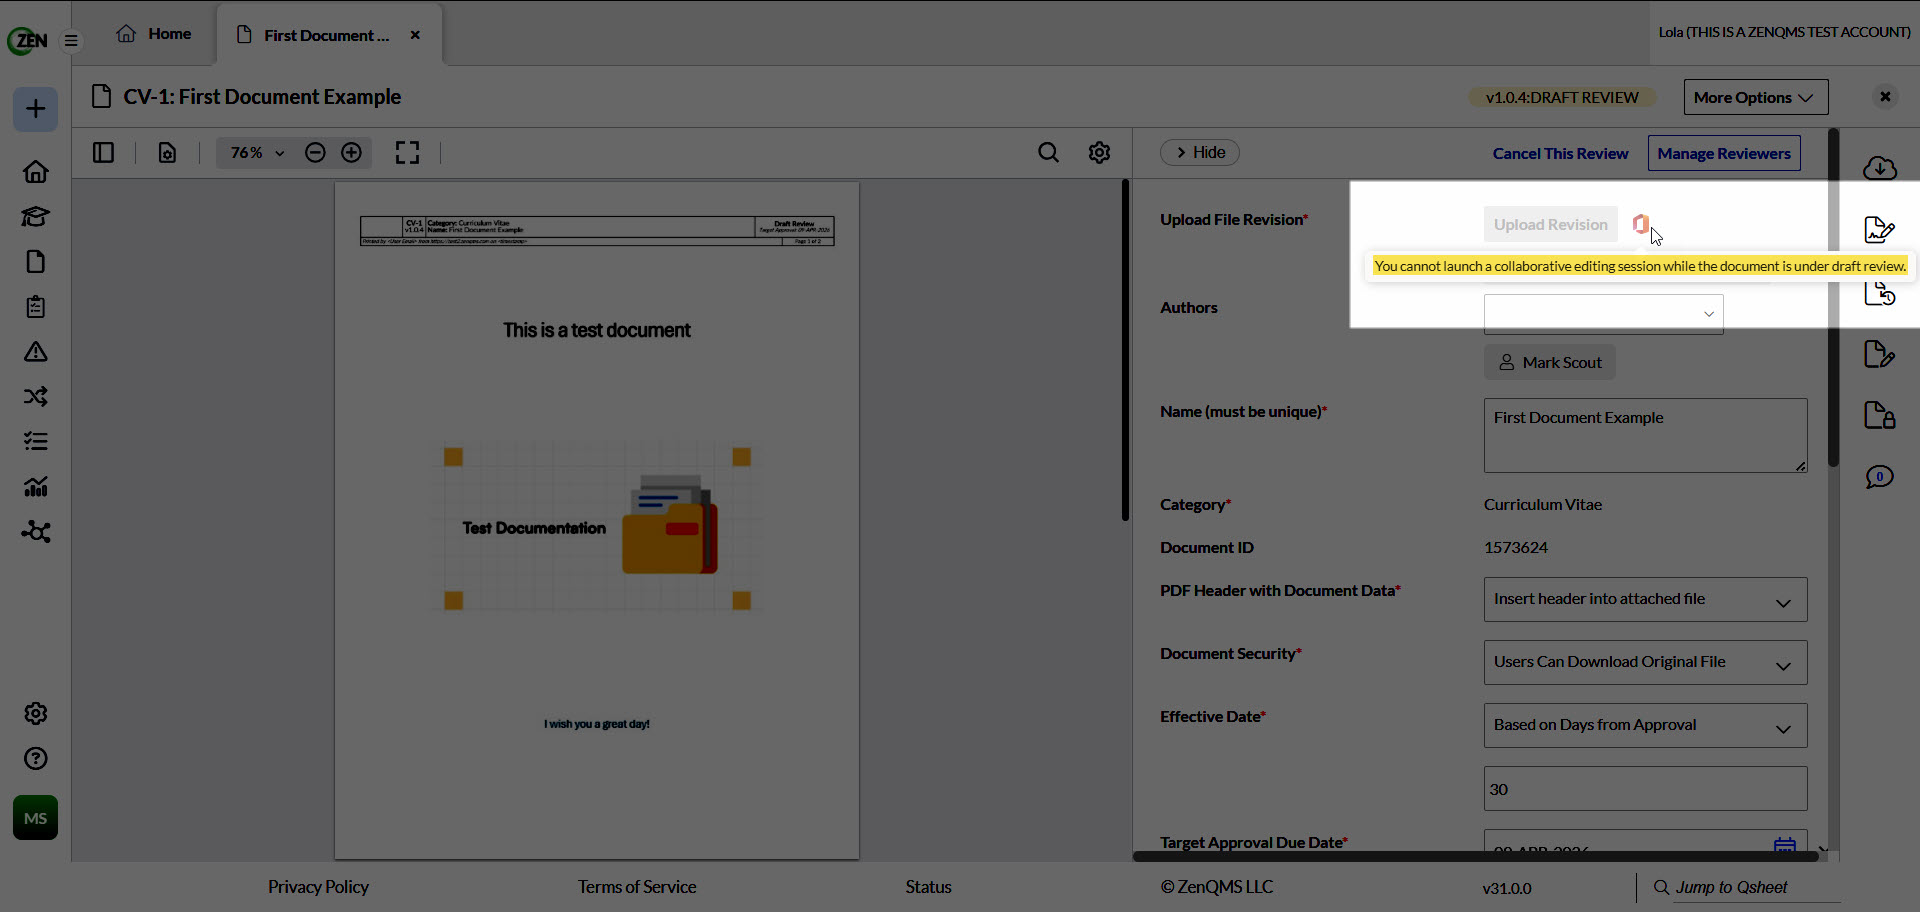
Task: Click the Curriculum Vitae category value
Action: (x=1543, y=504)
